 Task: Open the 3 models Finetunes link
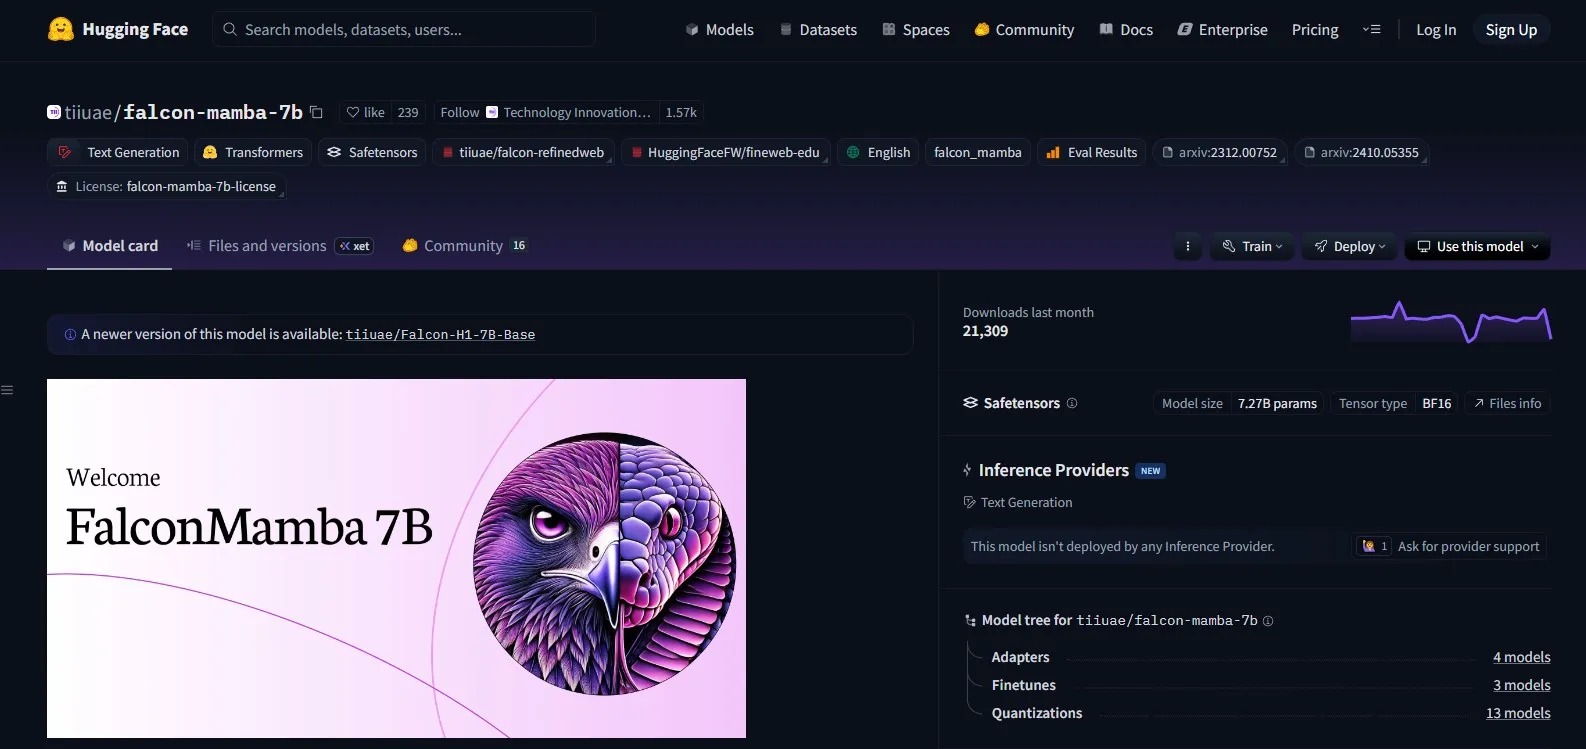point(1521,685)
